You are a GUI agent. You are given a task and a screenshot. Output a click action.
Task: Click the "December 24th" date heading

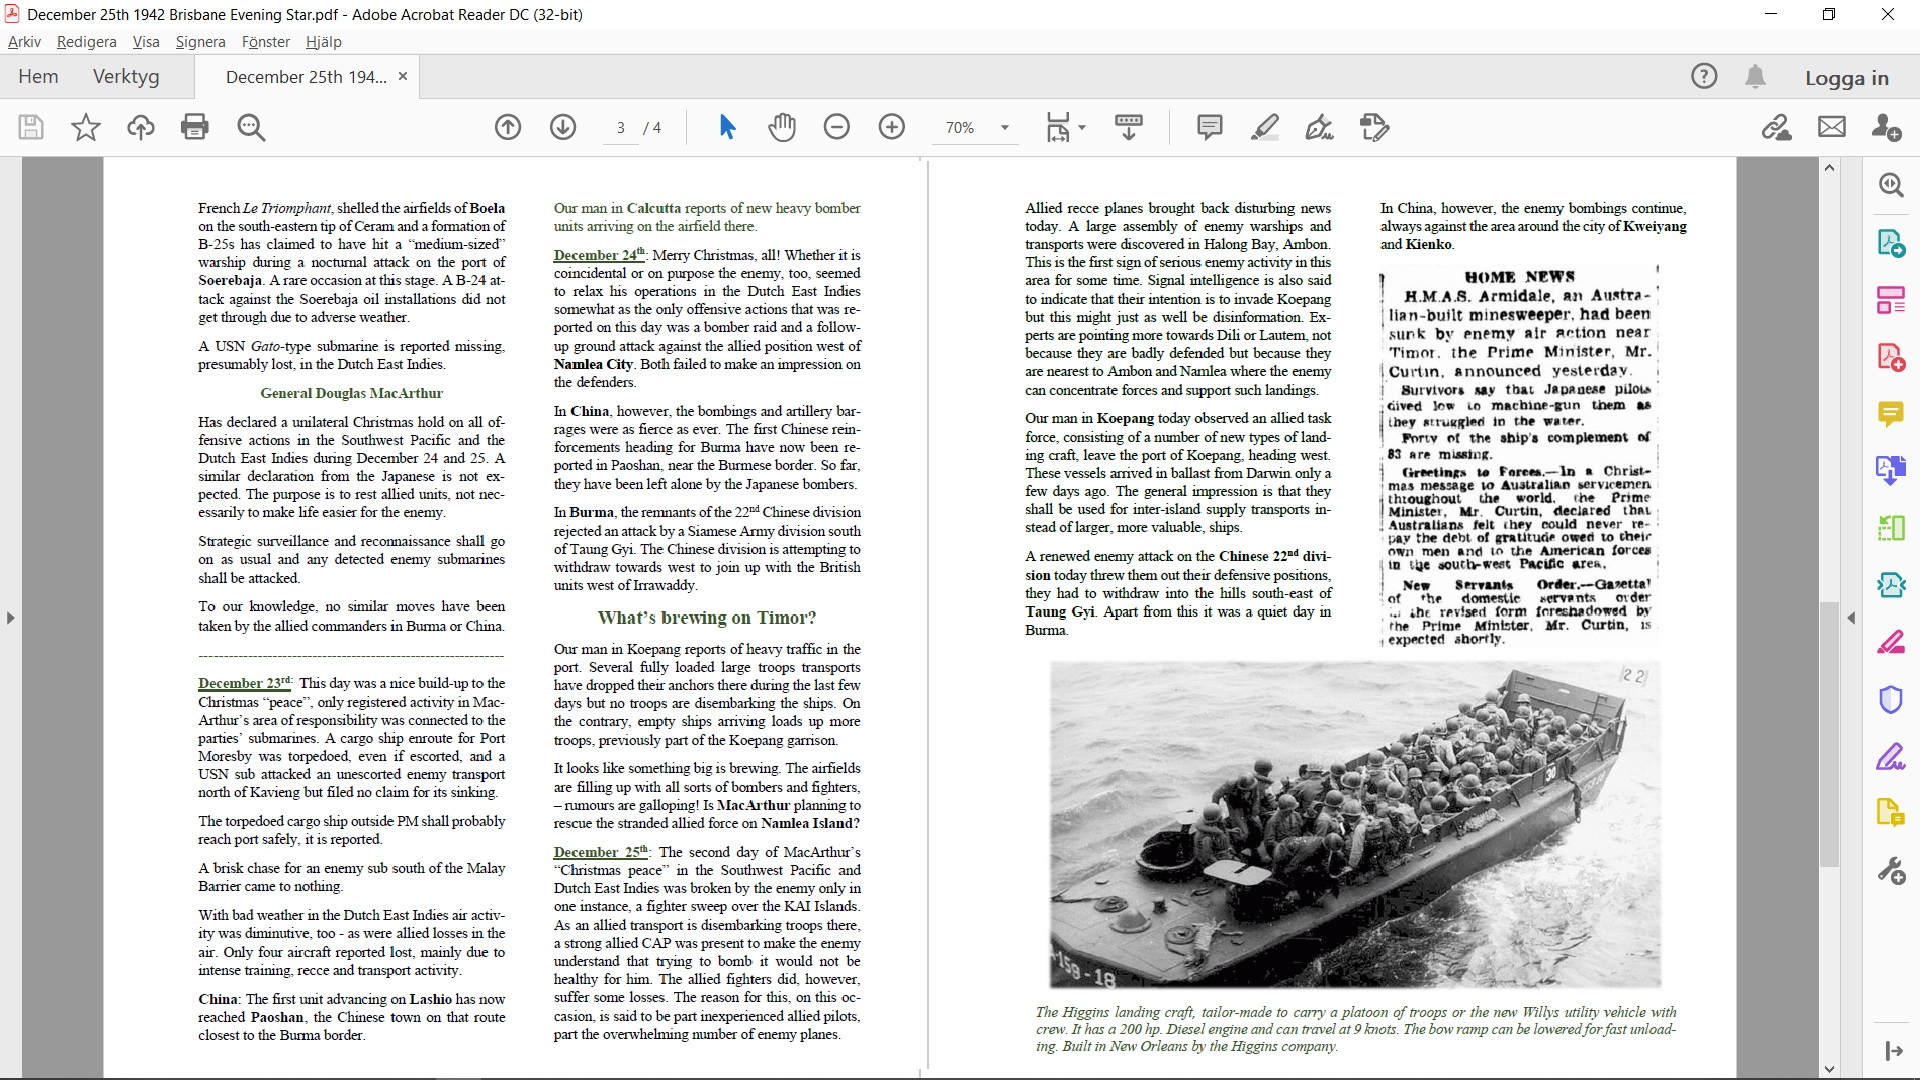[599, 255]
